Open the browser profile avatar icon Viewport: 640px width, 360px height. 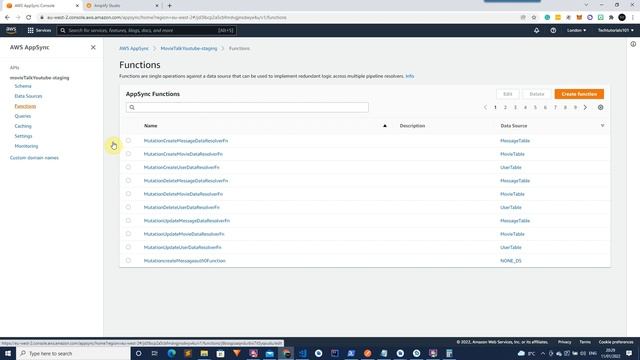(x=622, y=18)
